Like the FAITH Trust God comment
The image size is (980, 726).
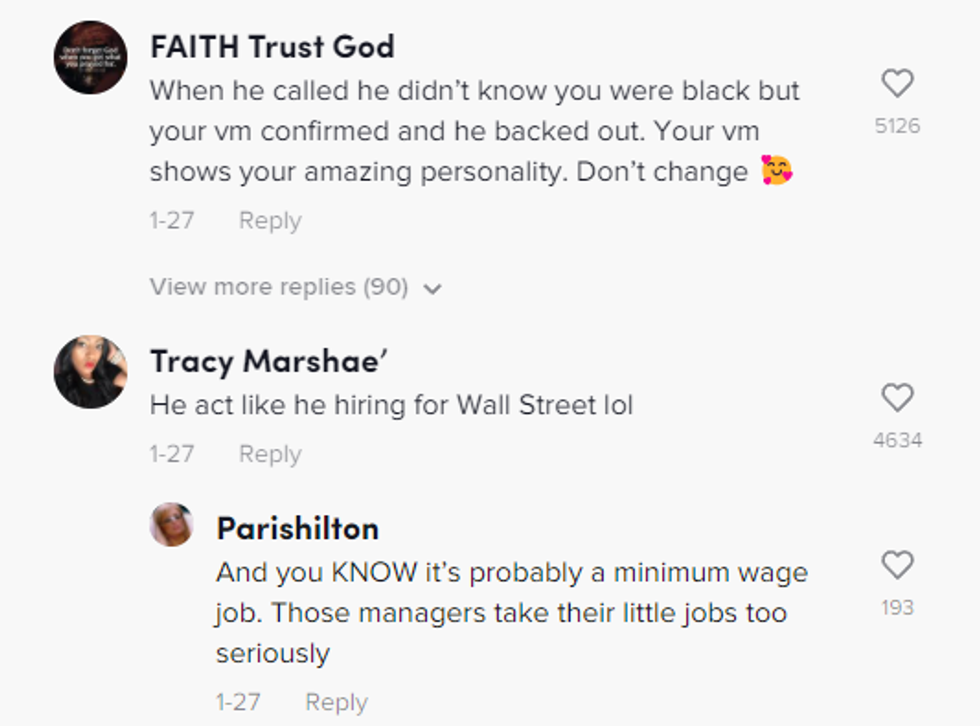897,83
